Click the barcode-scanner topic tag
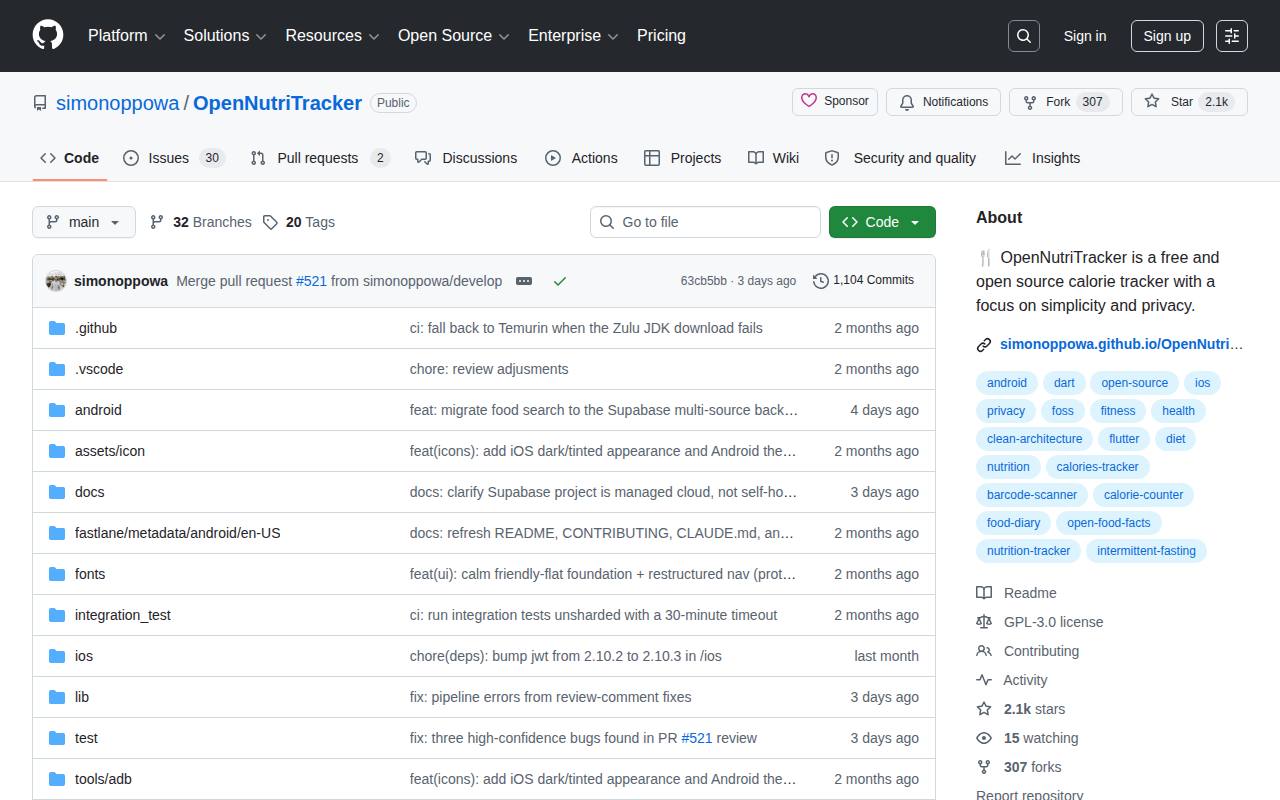The height and width of the screenshot is (800, 1280). (1032, 495)
